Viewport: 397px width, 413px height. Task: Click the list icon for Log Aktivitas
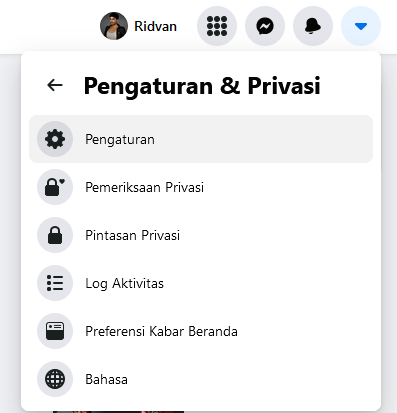coord(55,283)
